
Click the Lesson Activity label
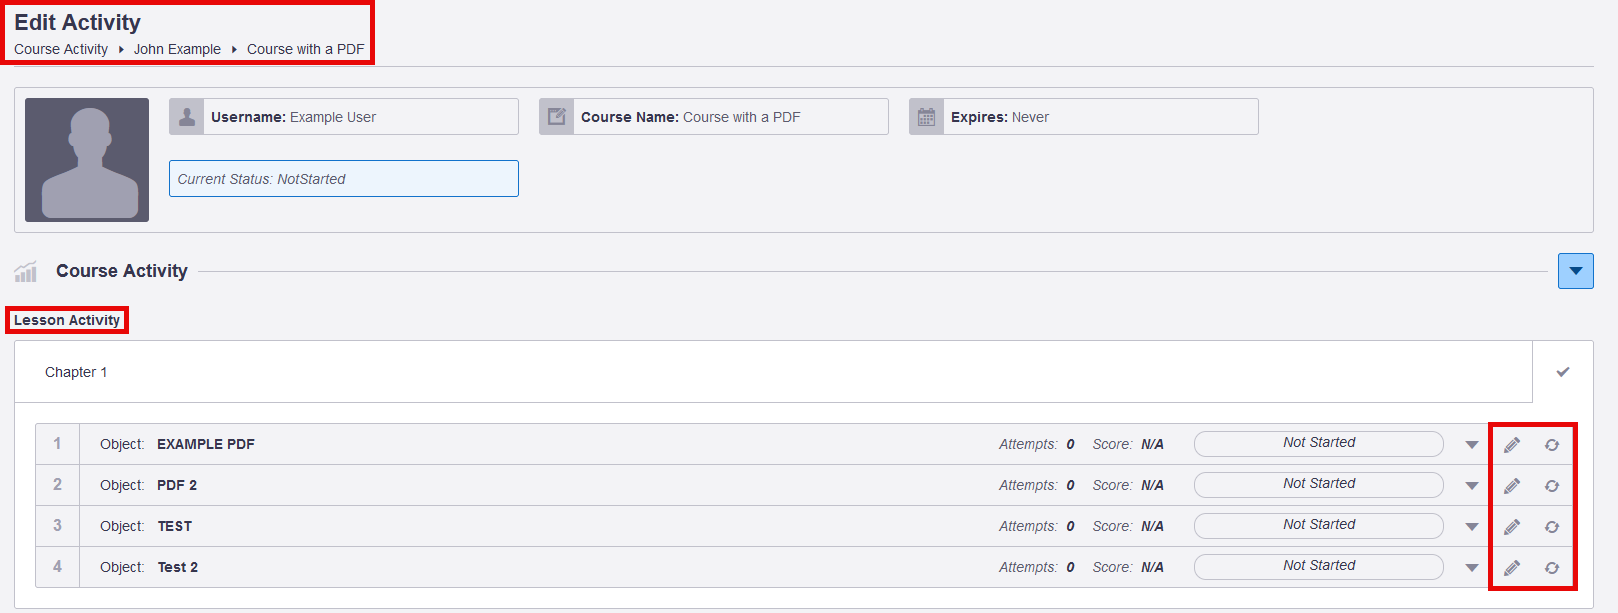67,320
